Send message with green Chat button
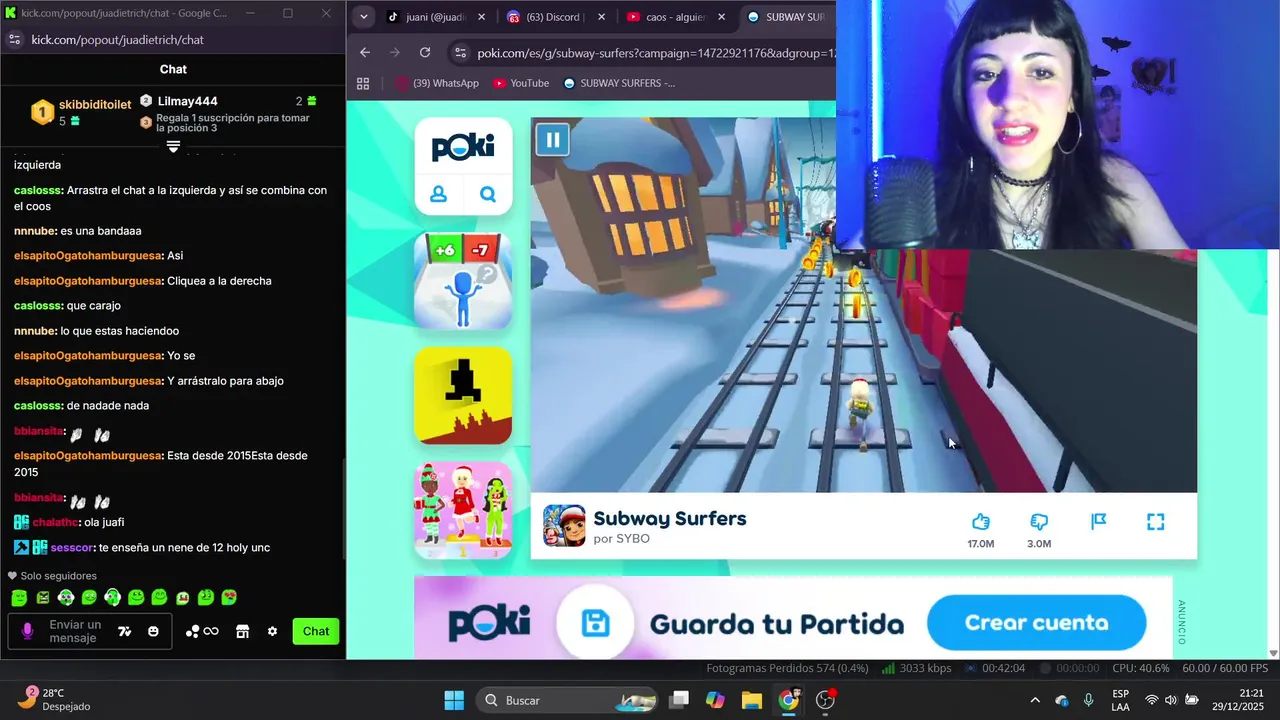 tap(316, 631)
